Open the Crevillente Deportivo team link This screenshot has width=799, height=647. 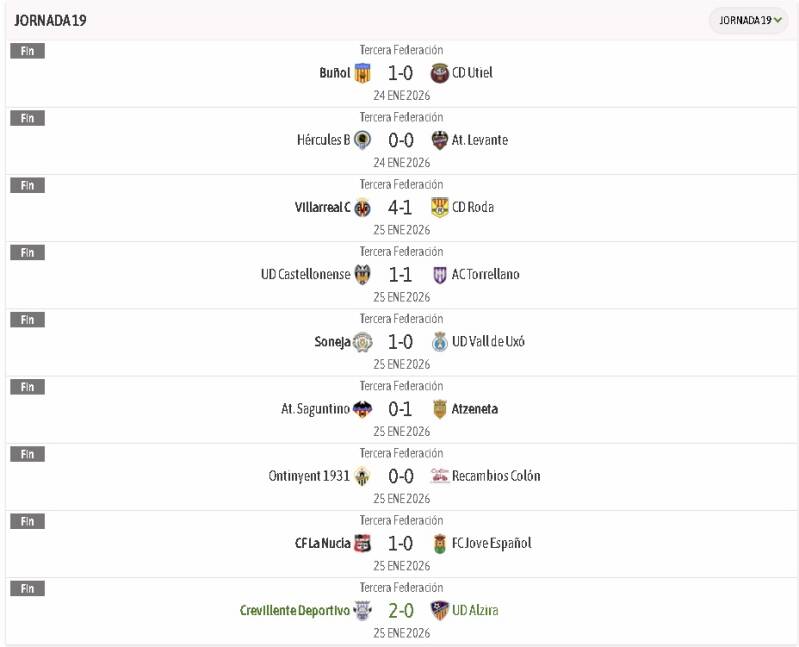pos(295,610)
